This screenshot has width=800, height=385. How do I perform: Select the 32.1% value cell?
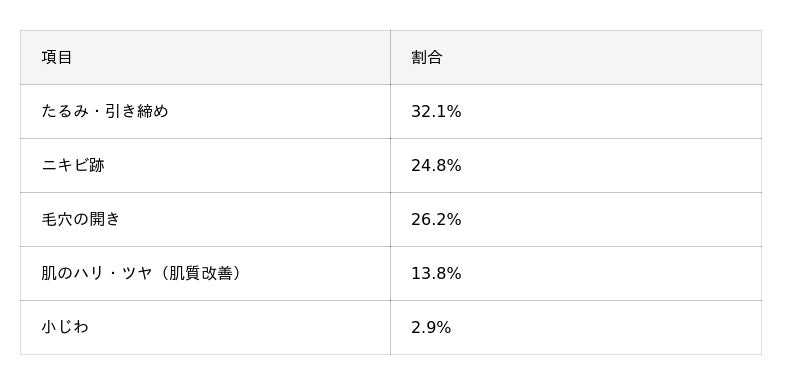[x=576, y=112]
